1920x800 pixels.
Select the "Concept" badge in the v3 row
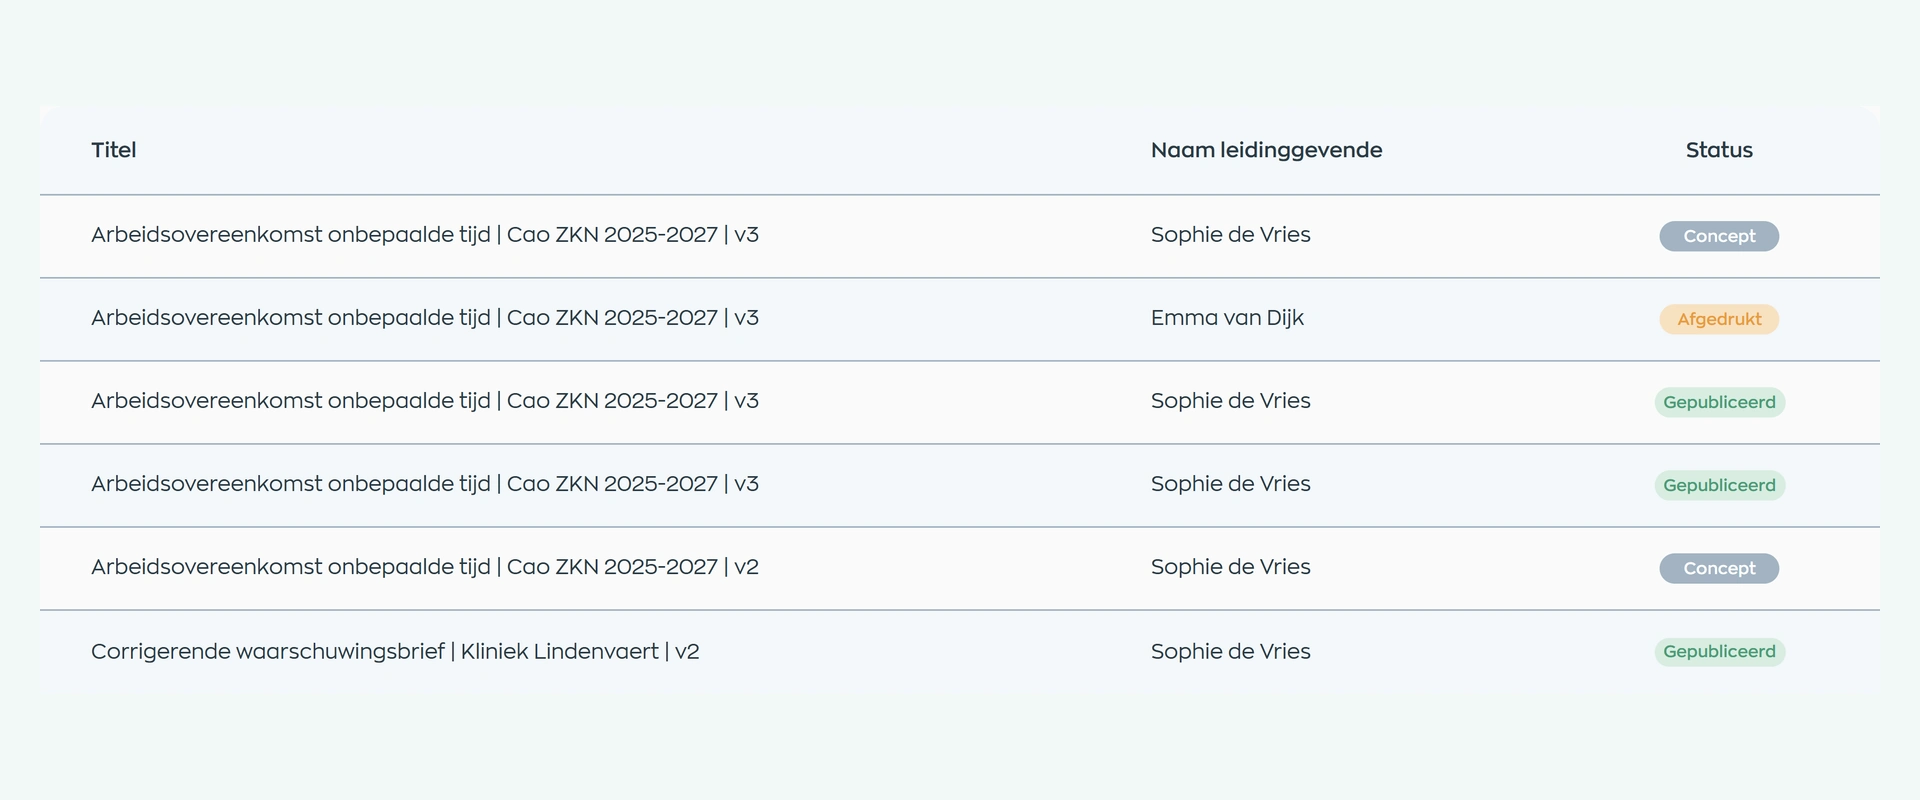pos(1719,236)
